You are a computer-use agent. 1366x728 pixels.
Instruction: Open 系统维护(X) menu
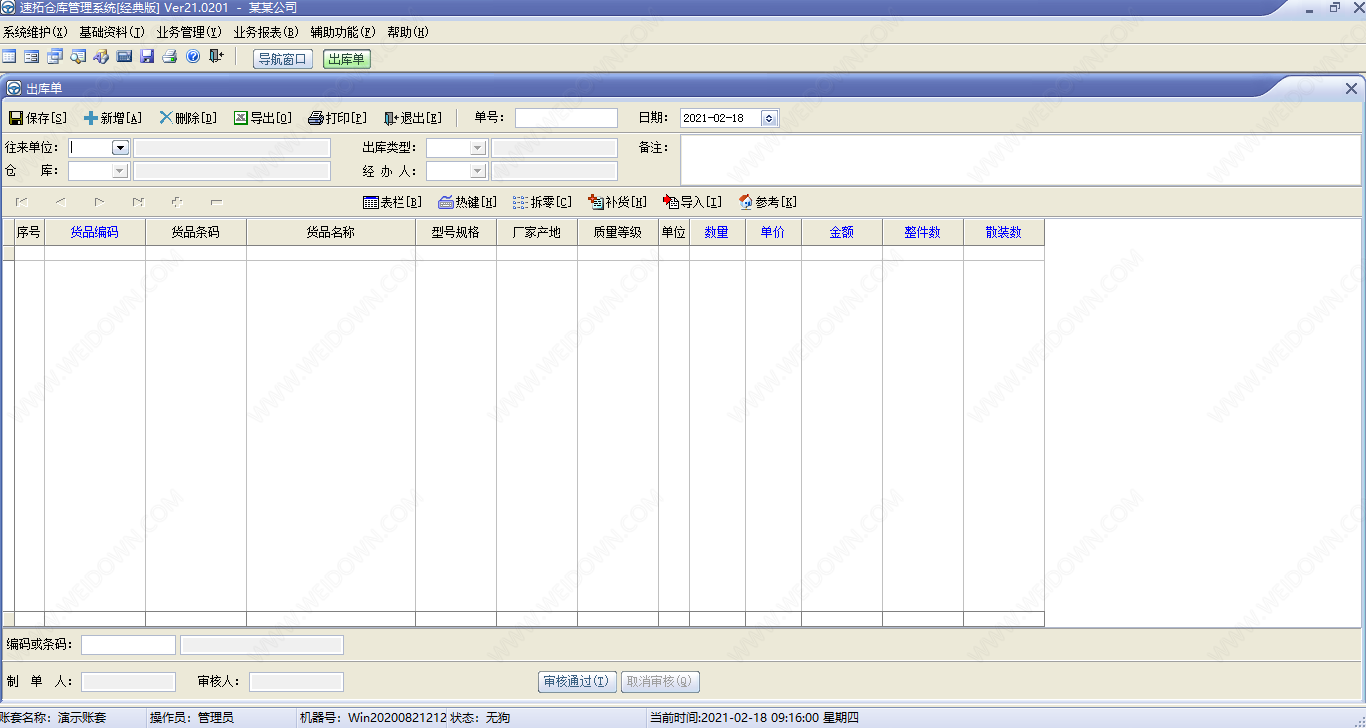tap(35, 32)
